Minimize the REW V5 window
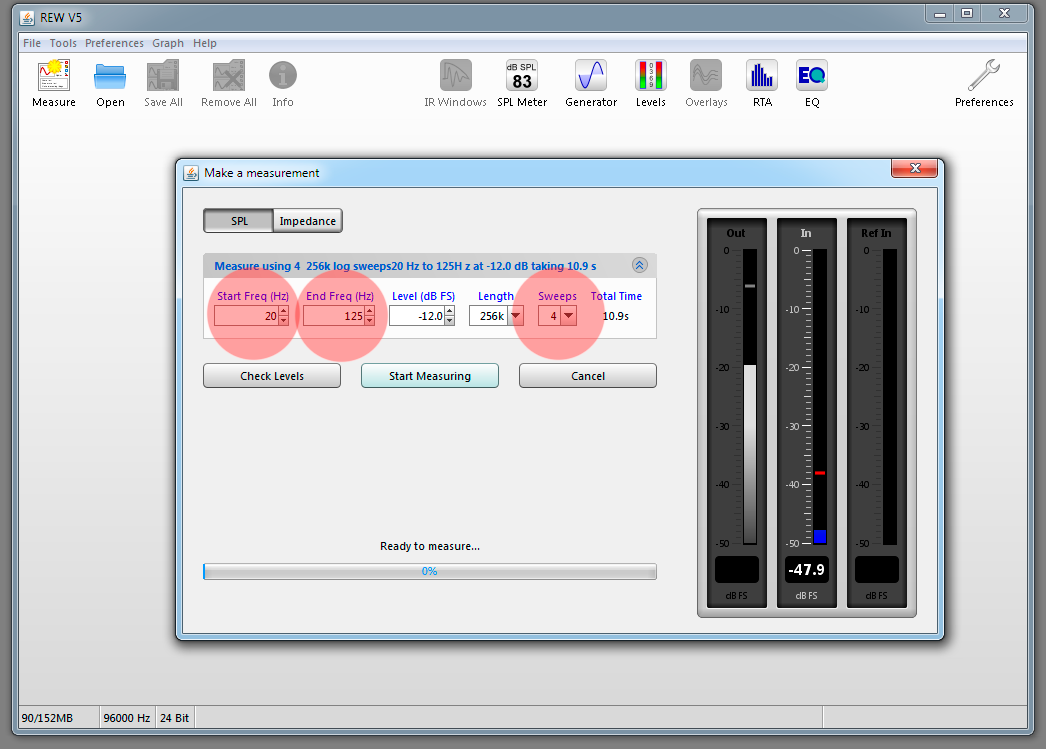The height and width of the screenshot is (749, 1046). click(940, 13)
